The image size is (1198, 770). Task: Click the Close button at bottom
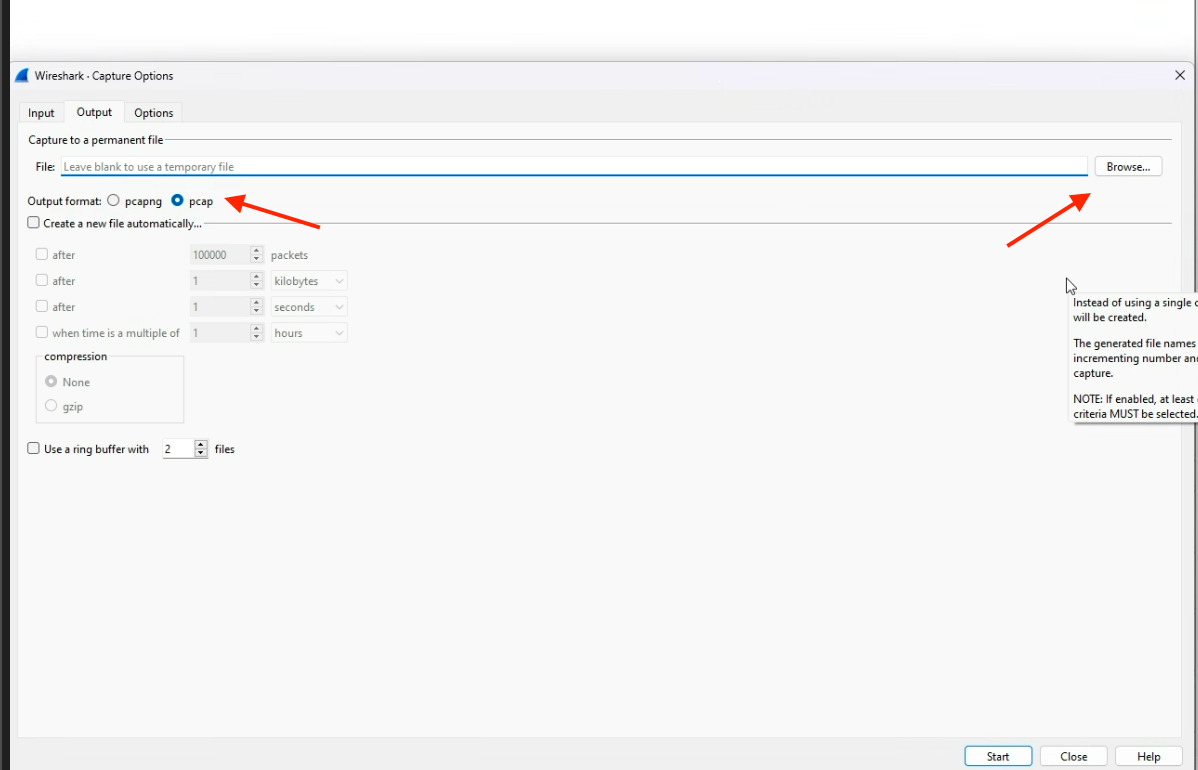[1073, 756]
